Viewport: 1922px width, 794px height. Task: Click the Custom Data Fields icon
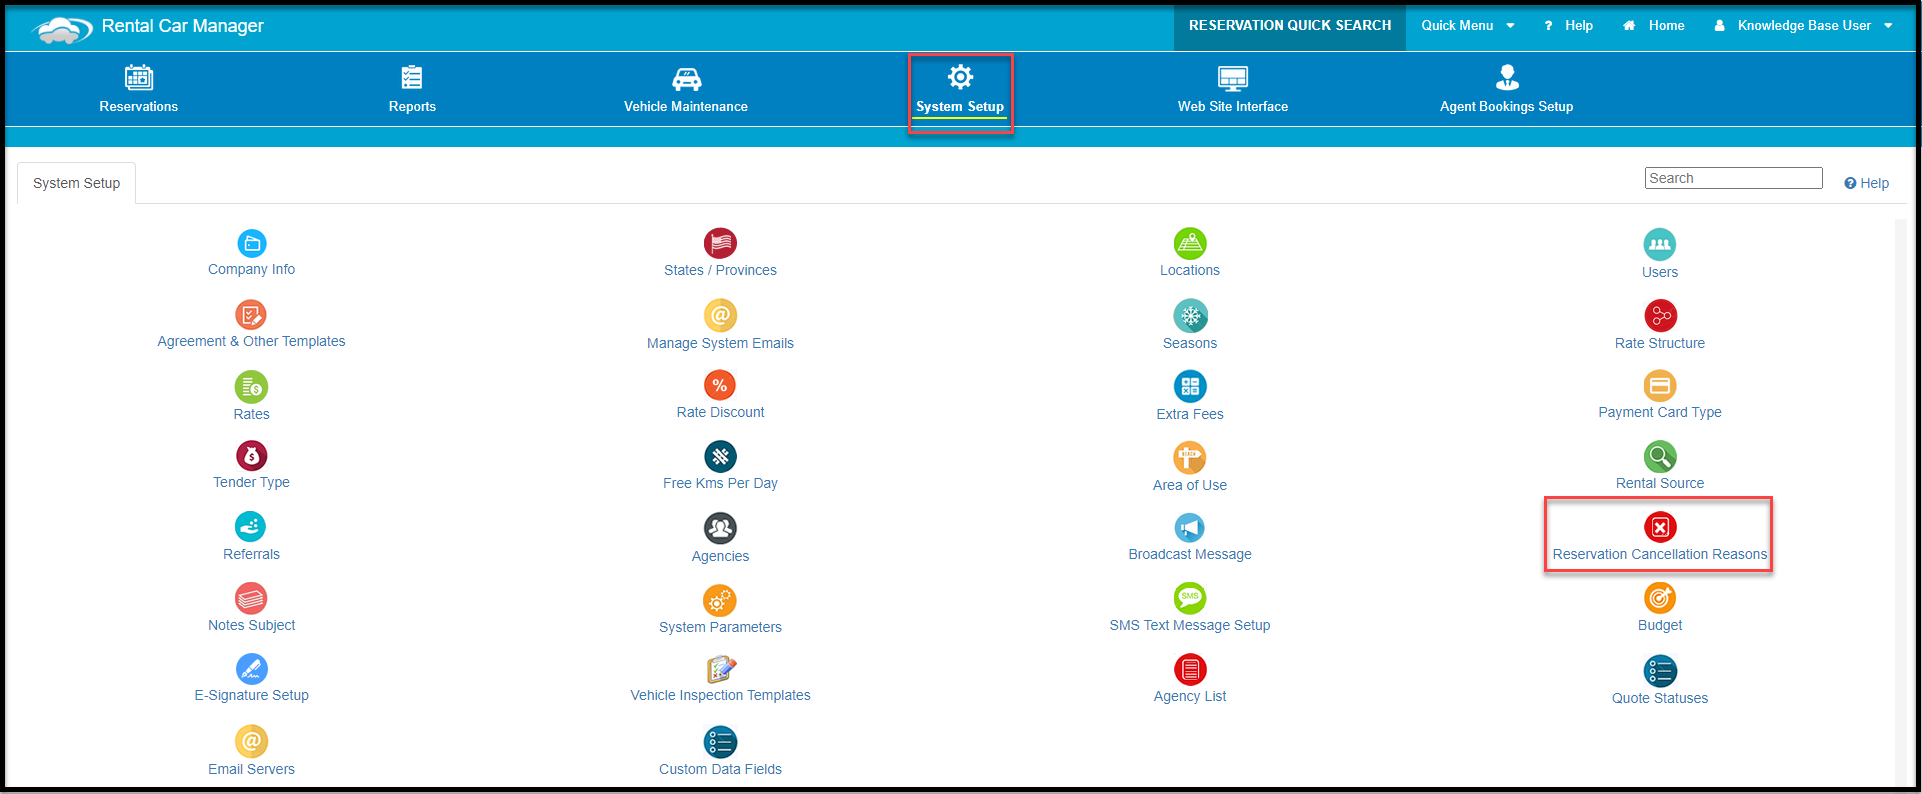[x=720, y=742]
